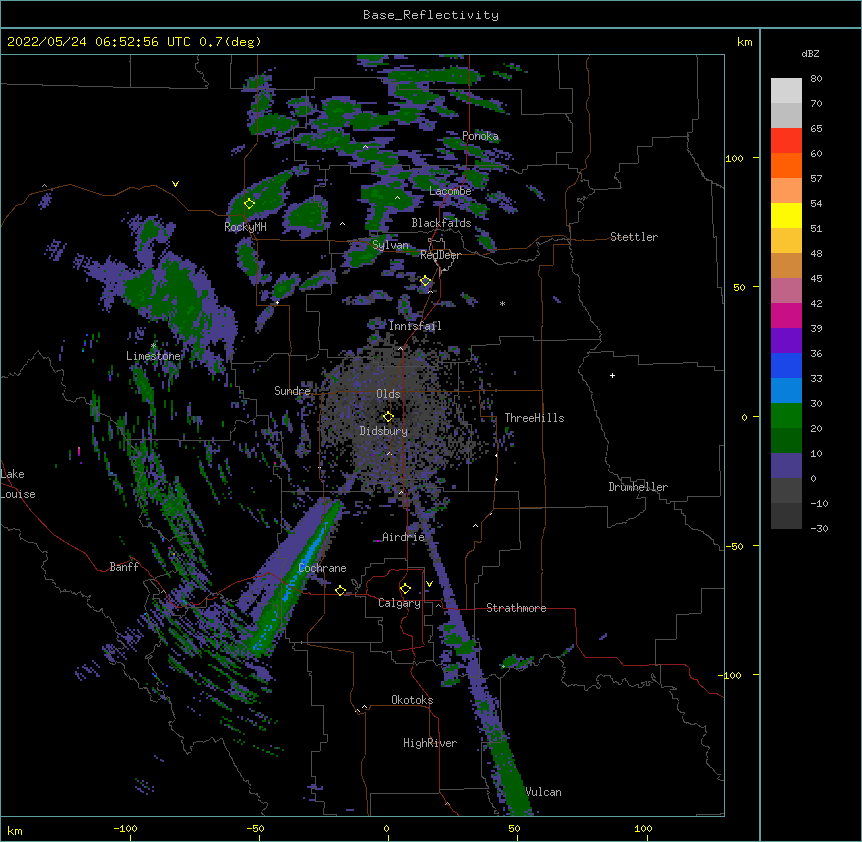Click the Olds city label

pos(388,394)
